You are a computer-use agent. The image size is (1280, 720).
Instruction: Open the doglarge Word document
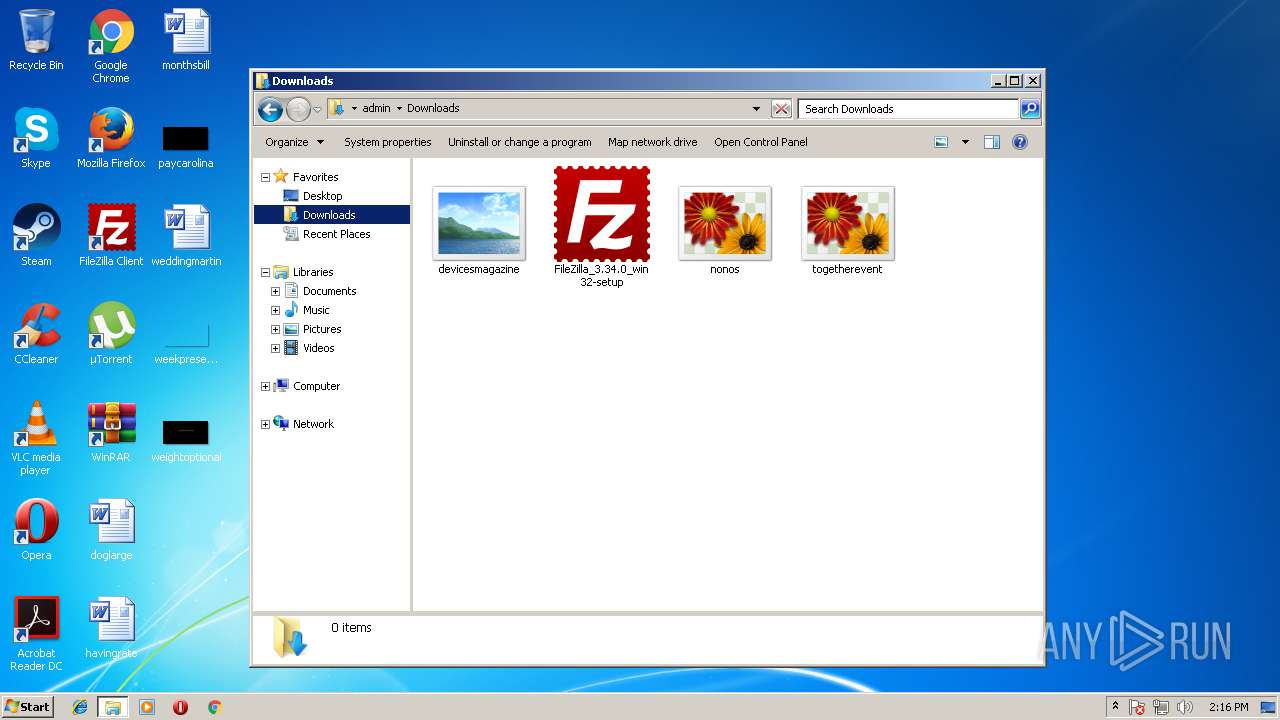click(x=111, y=530)
